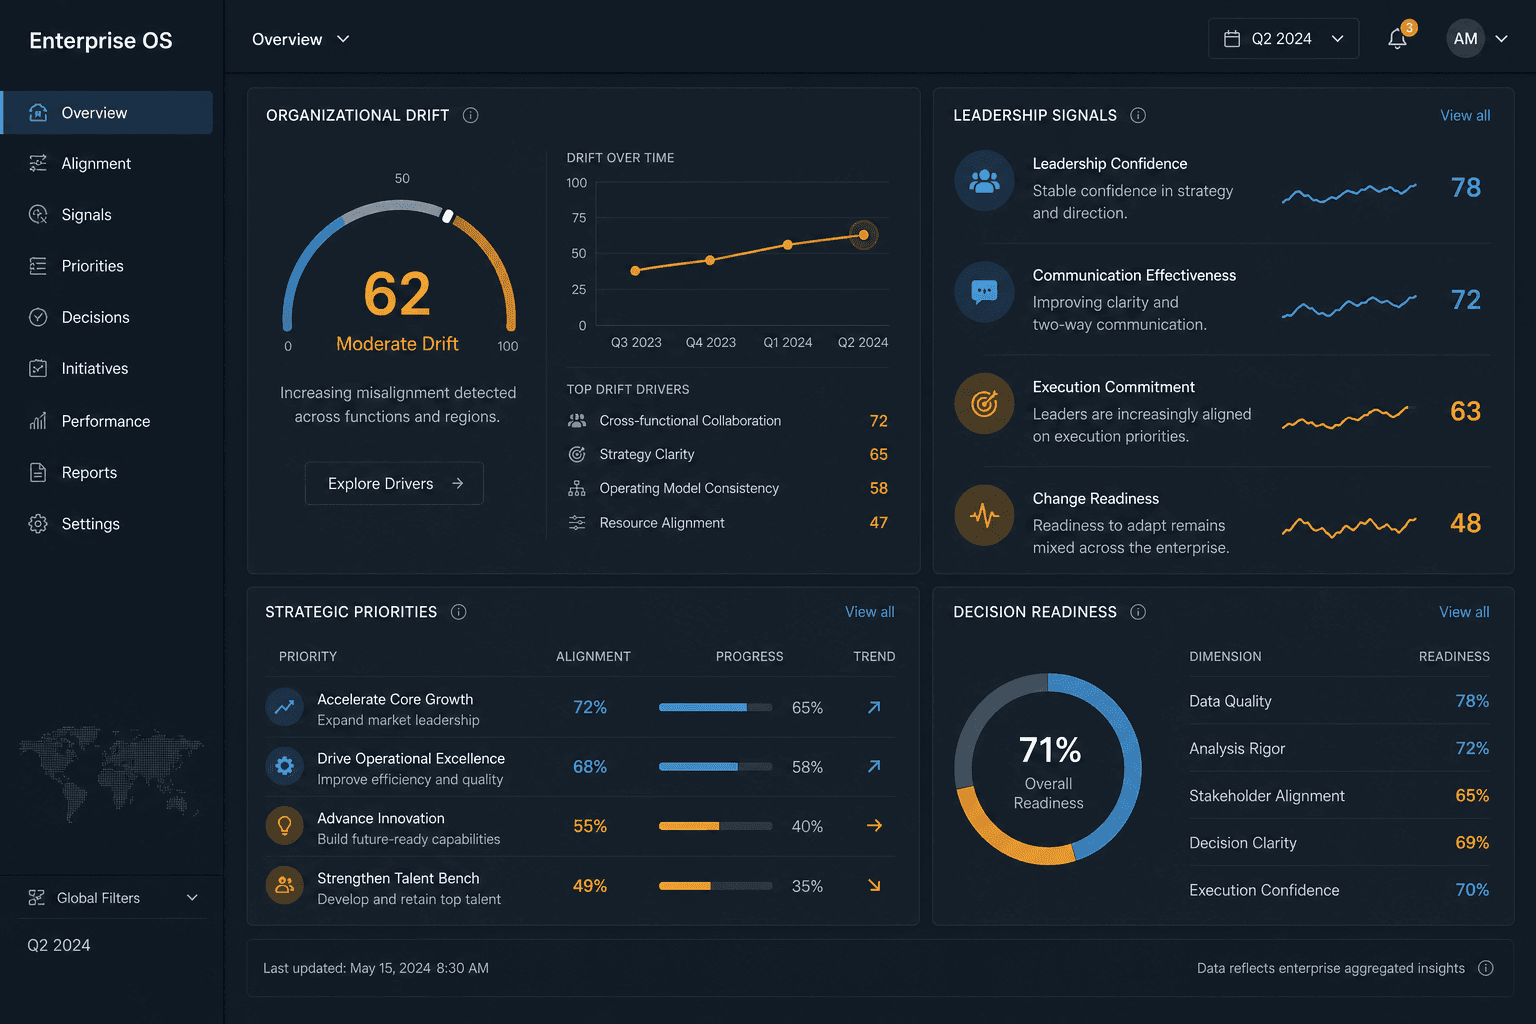Click Cross-functional Collaboration driver icon
Viewport: 1536px width, 1024px height.
pos(577,421)
